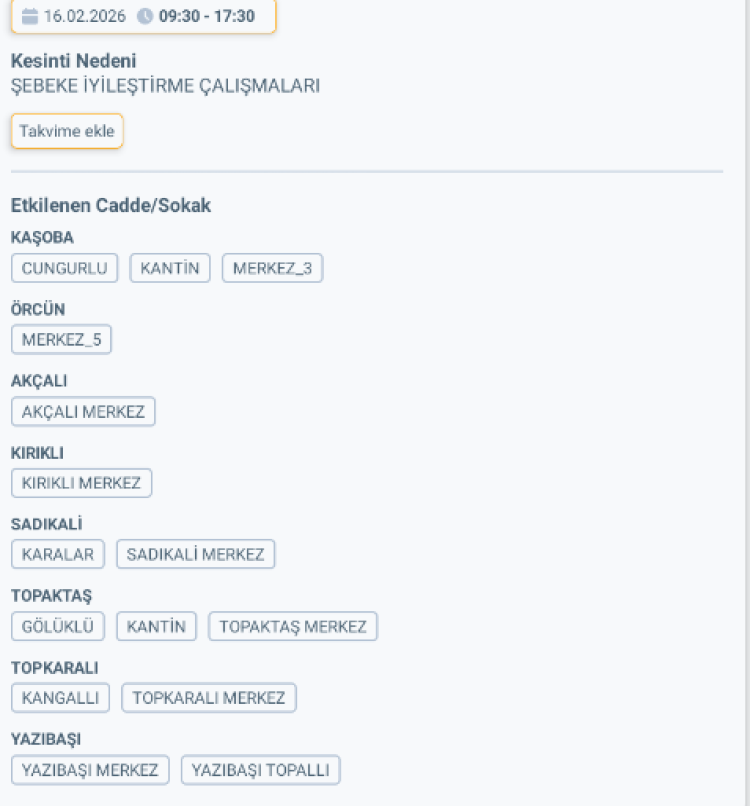Screen dimensions: 750x806
Task: Click the Etkilenen Cadde/Sokak heading
Action: [x=110, y=205]
